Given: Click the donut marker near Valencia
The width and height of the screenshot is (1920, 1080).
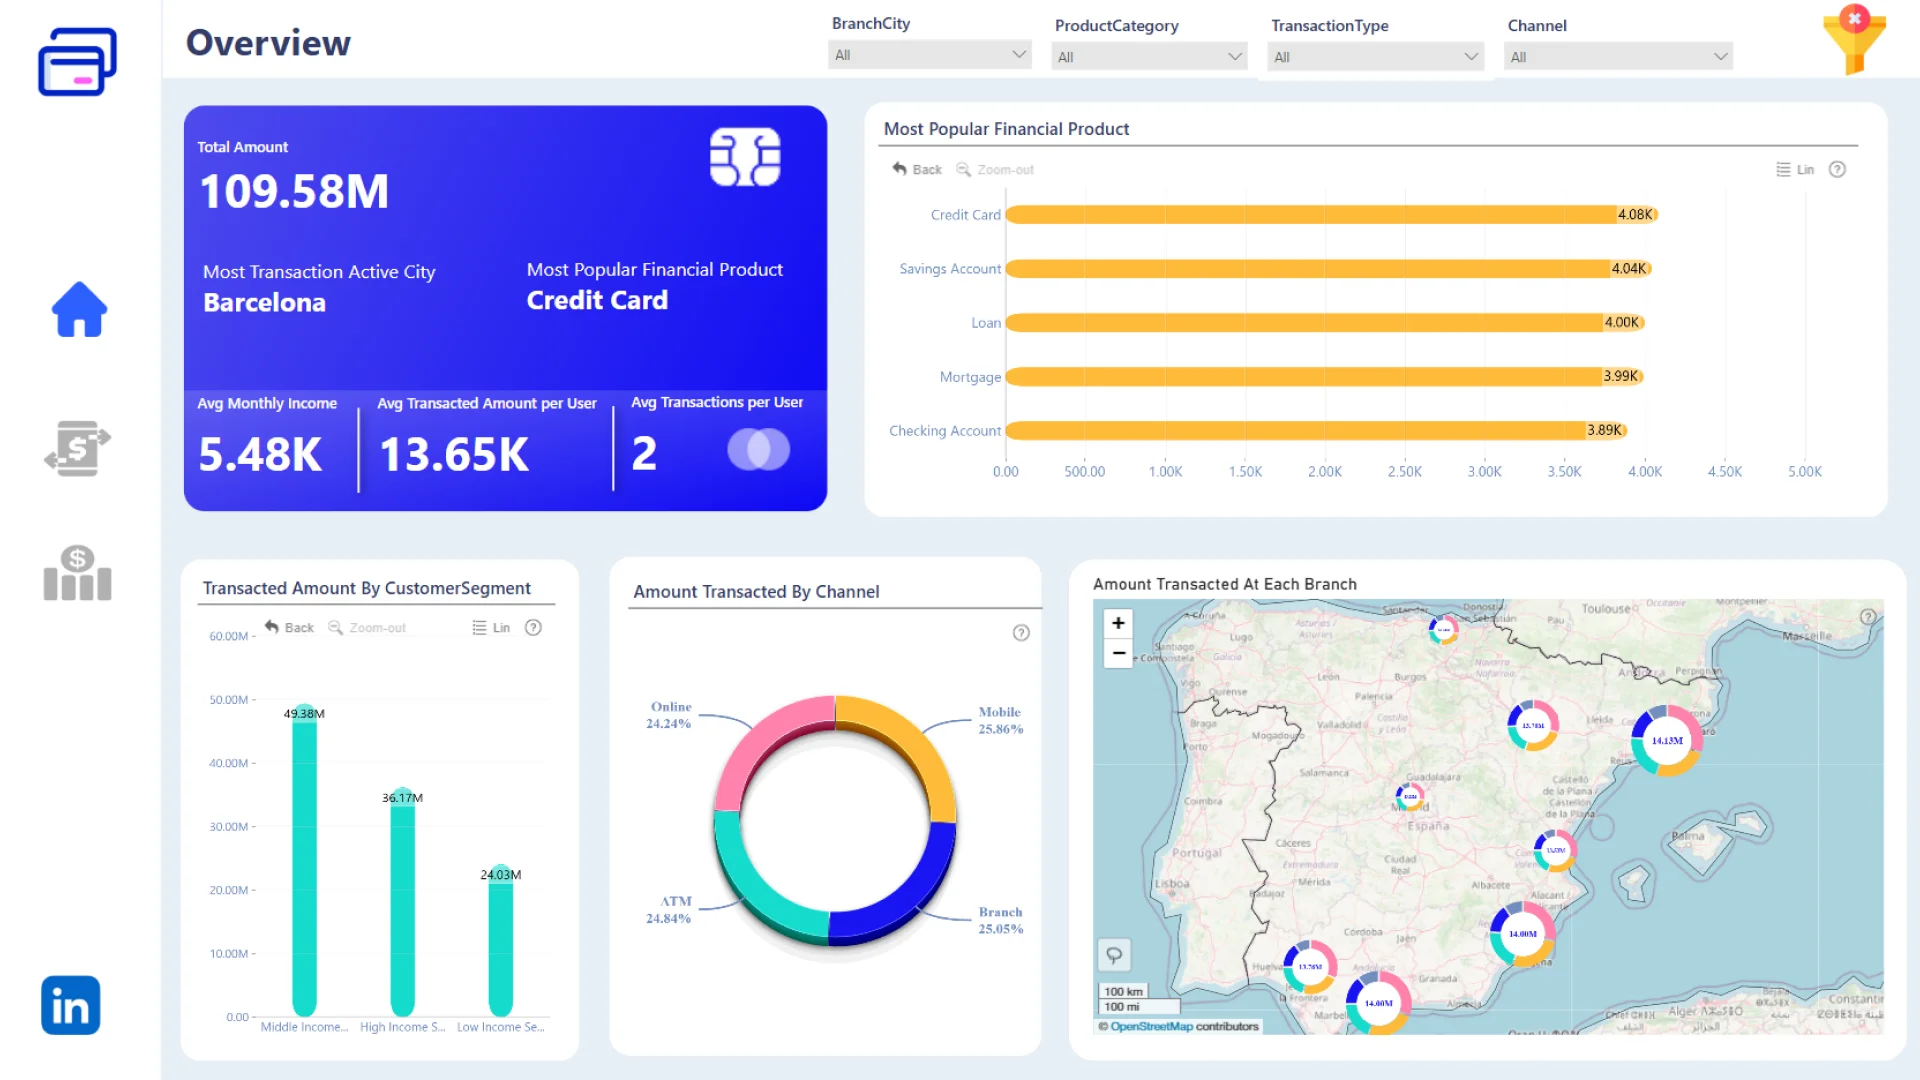Looking at the screenshot, I should pos(1556,850).
